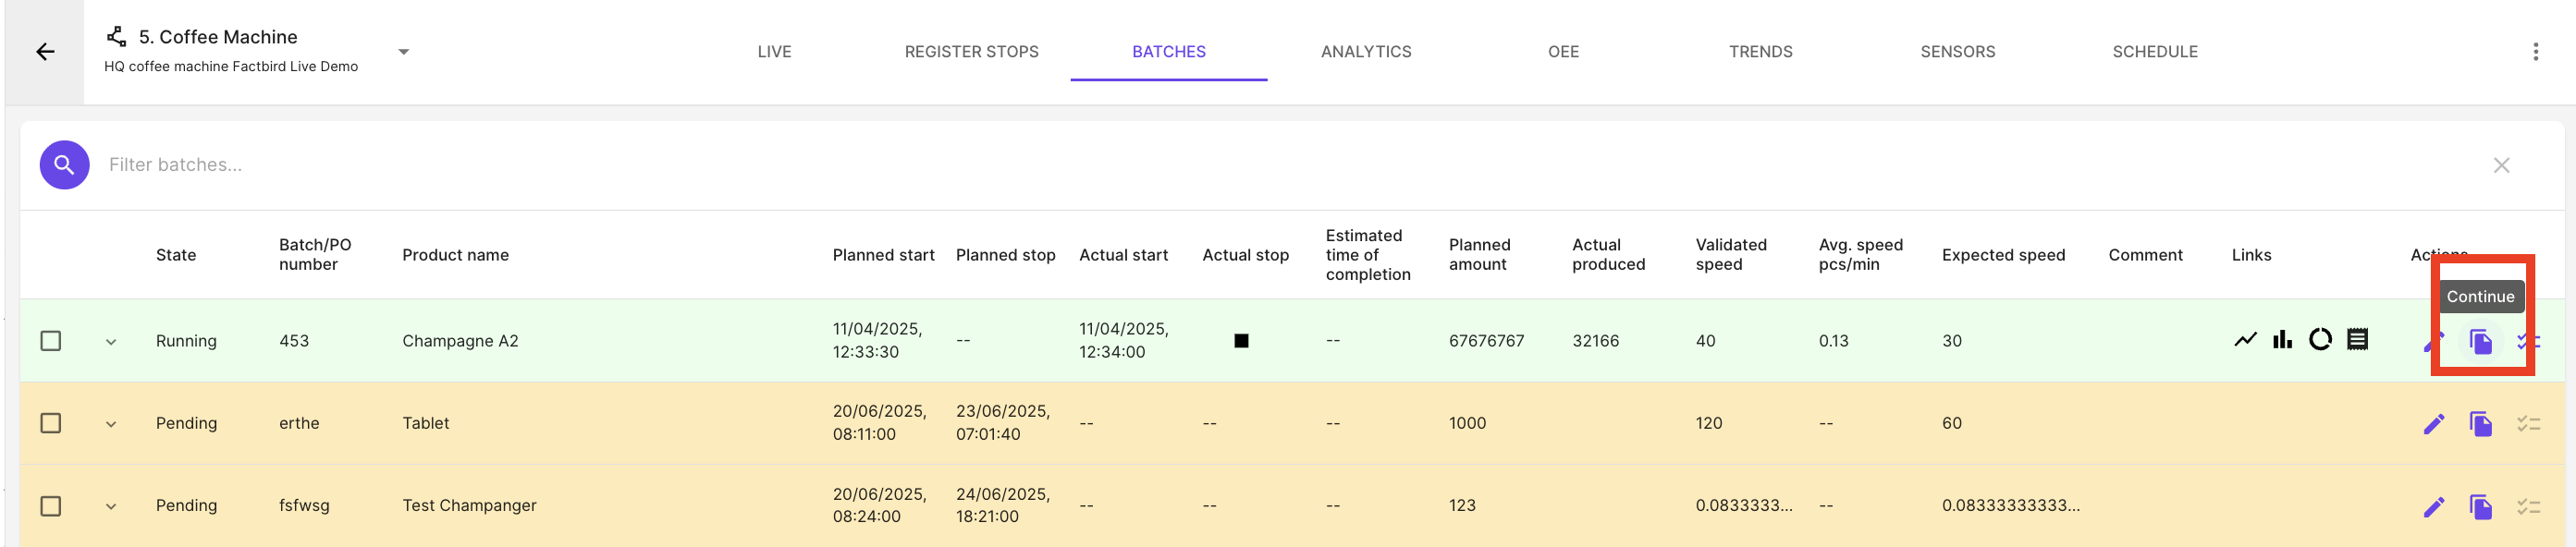The image size is (2576, 547).
Task: Open the REGISTER STOPS tab
Action: coord(971,52)
